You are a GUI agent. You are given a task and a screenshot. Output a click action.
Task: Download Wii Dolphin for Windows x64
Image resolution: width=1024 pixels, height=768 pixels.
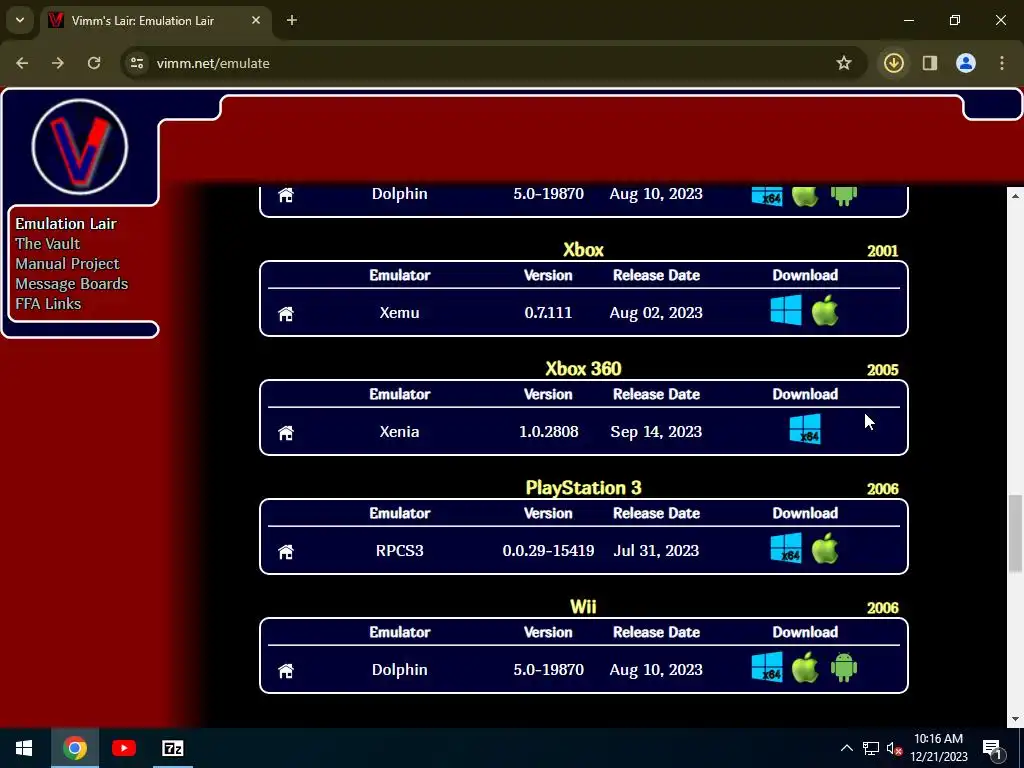[767, 667]
